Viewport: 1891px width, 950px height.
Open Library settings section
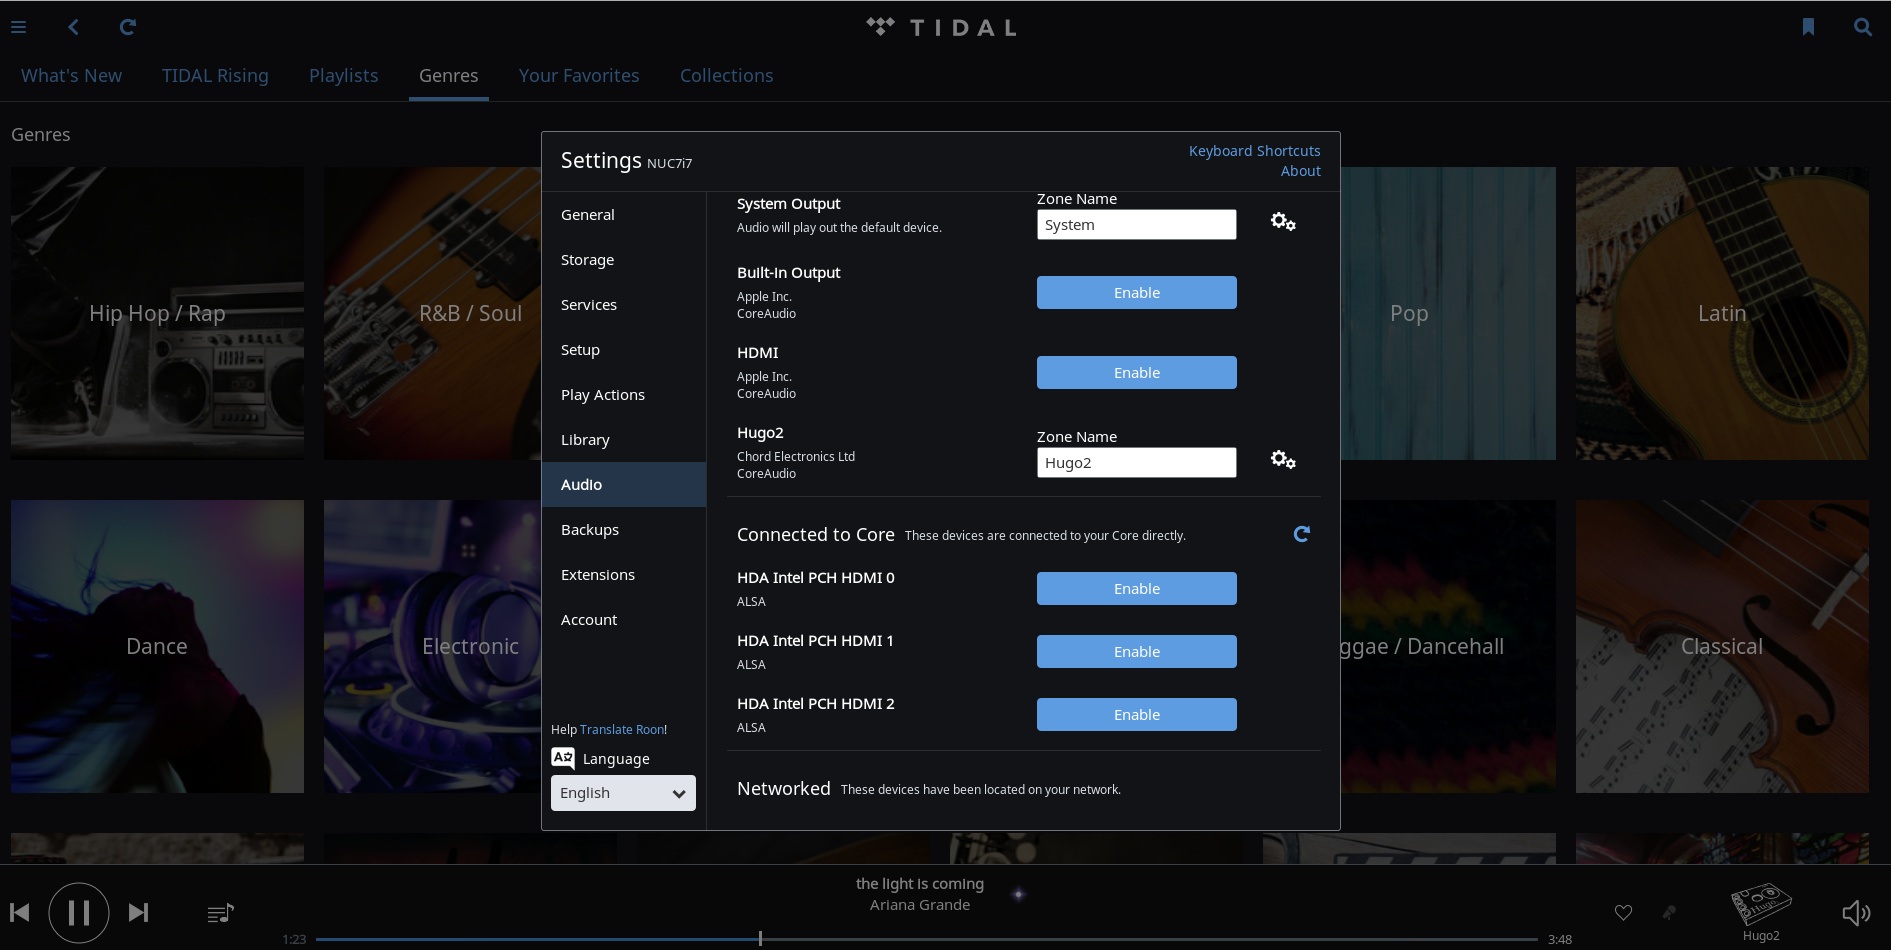pos(624,440)
